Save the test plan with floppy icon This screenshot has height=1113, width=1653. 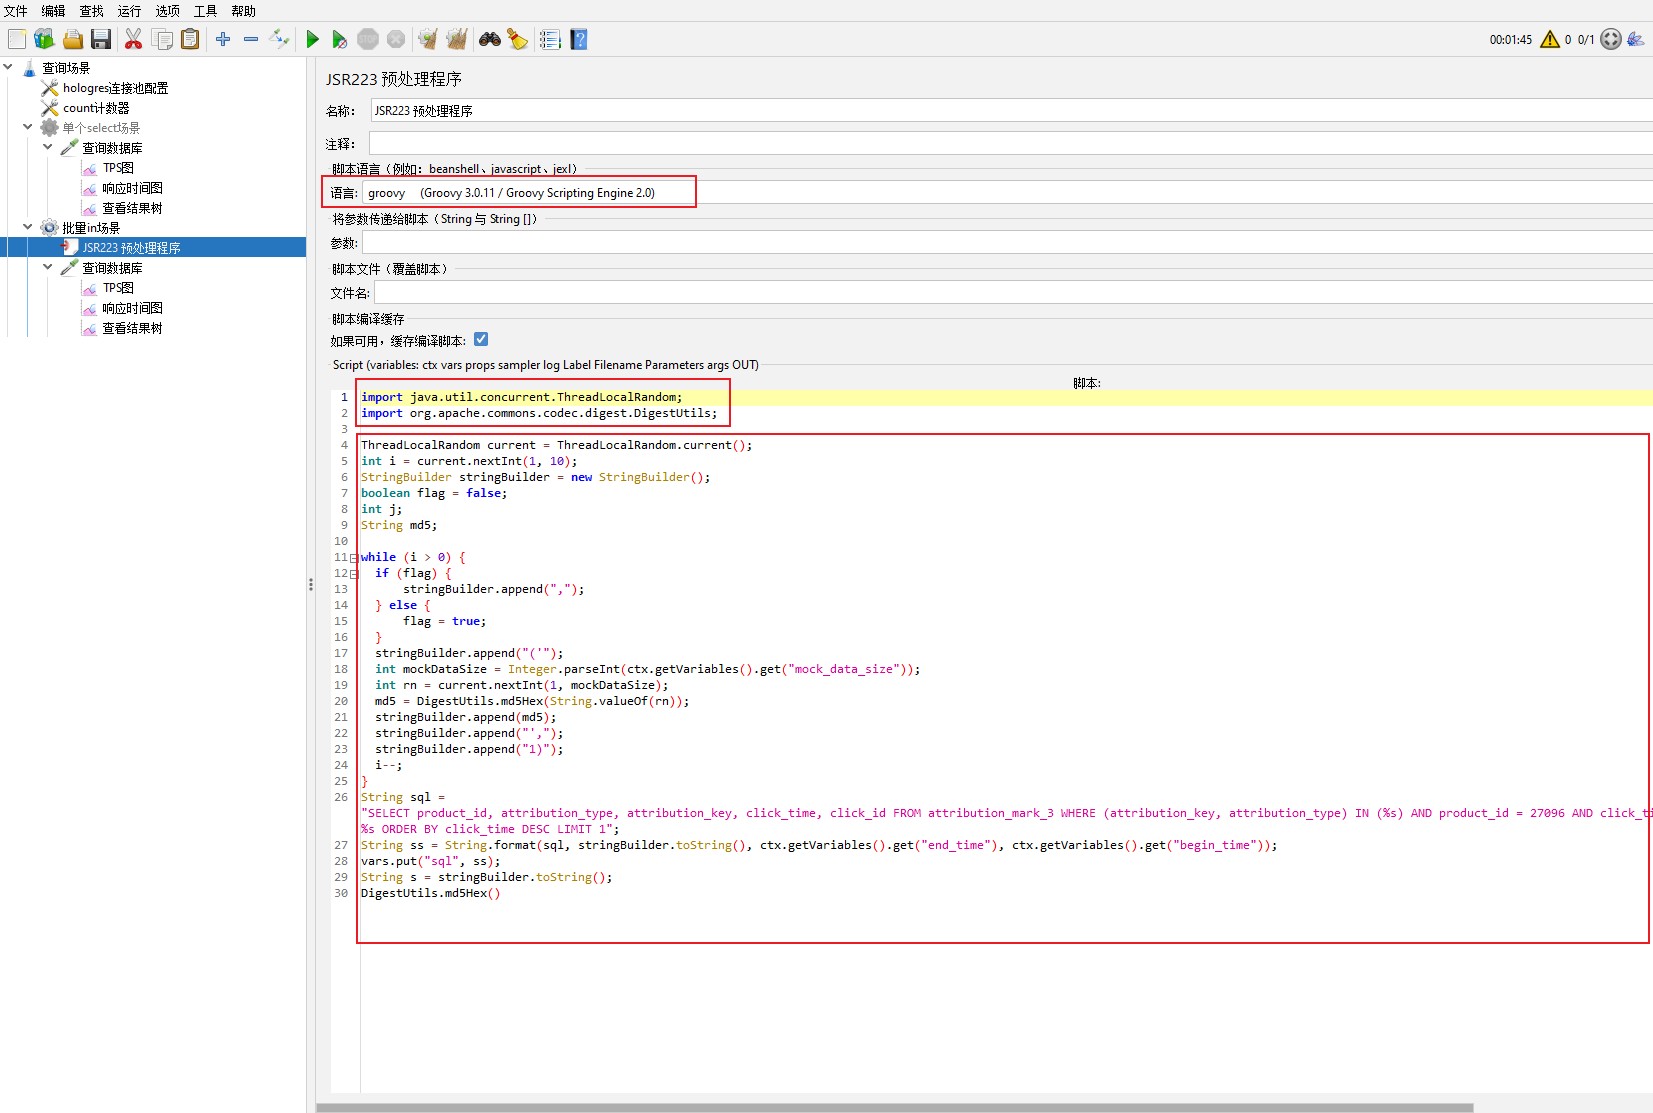coord(101,39)
